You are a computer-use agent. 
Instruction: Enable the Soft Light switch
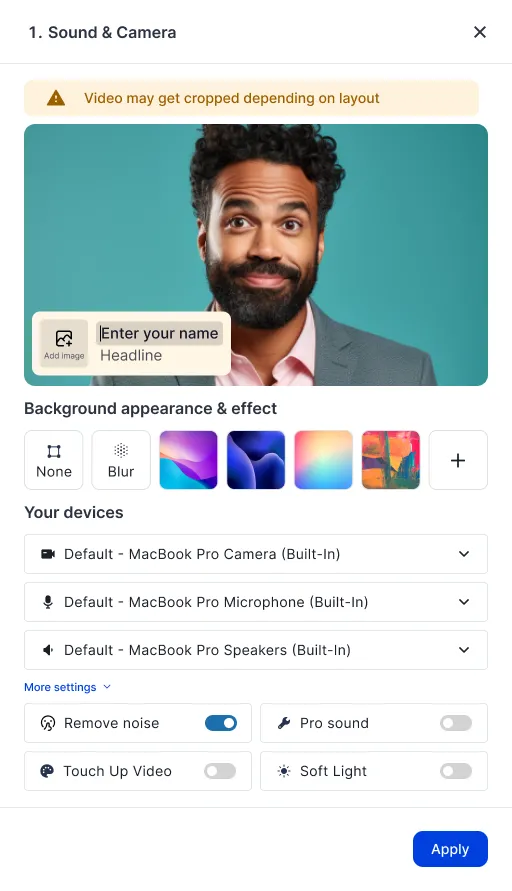point(456,771)
